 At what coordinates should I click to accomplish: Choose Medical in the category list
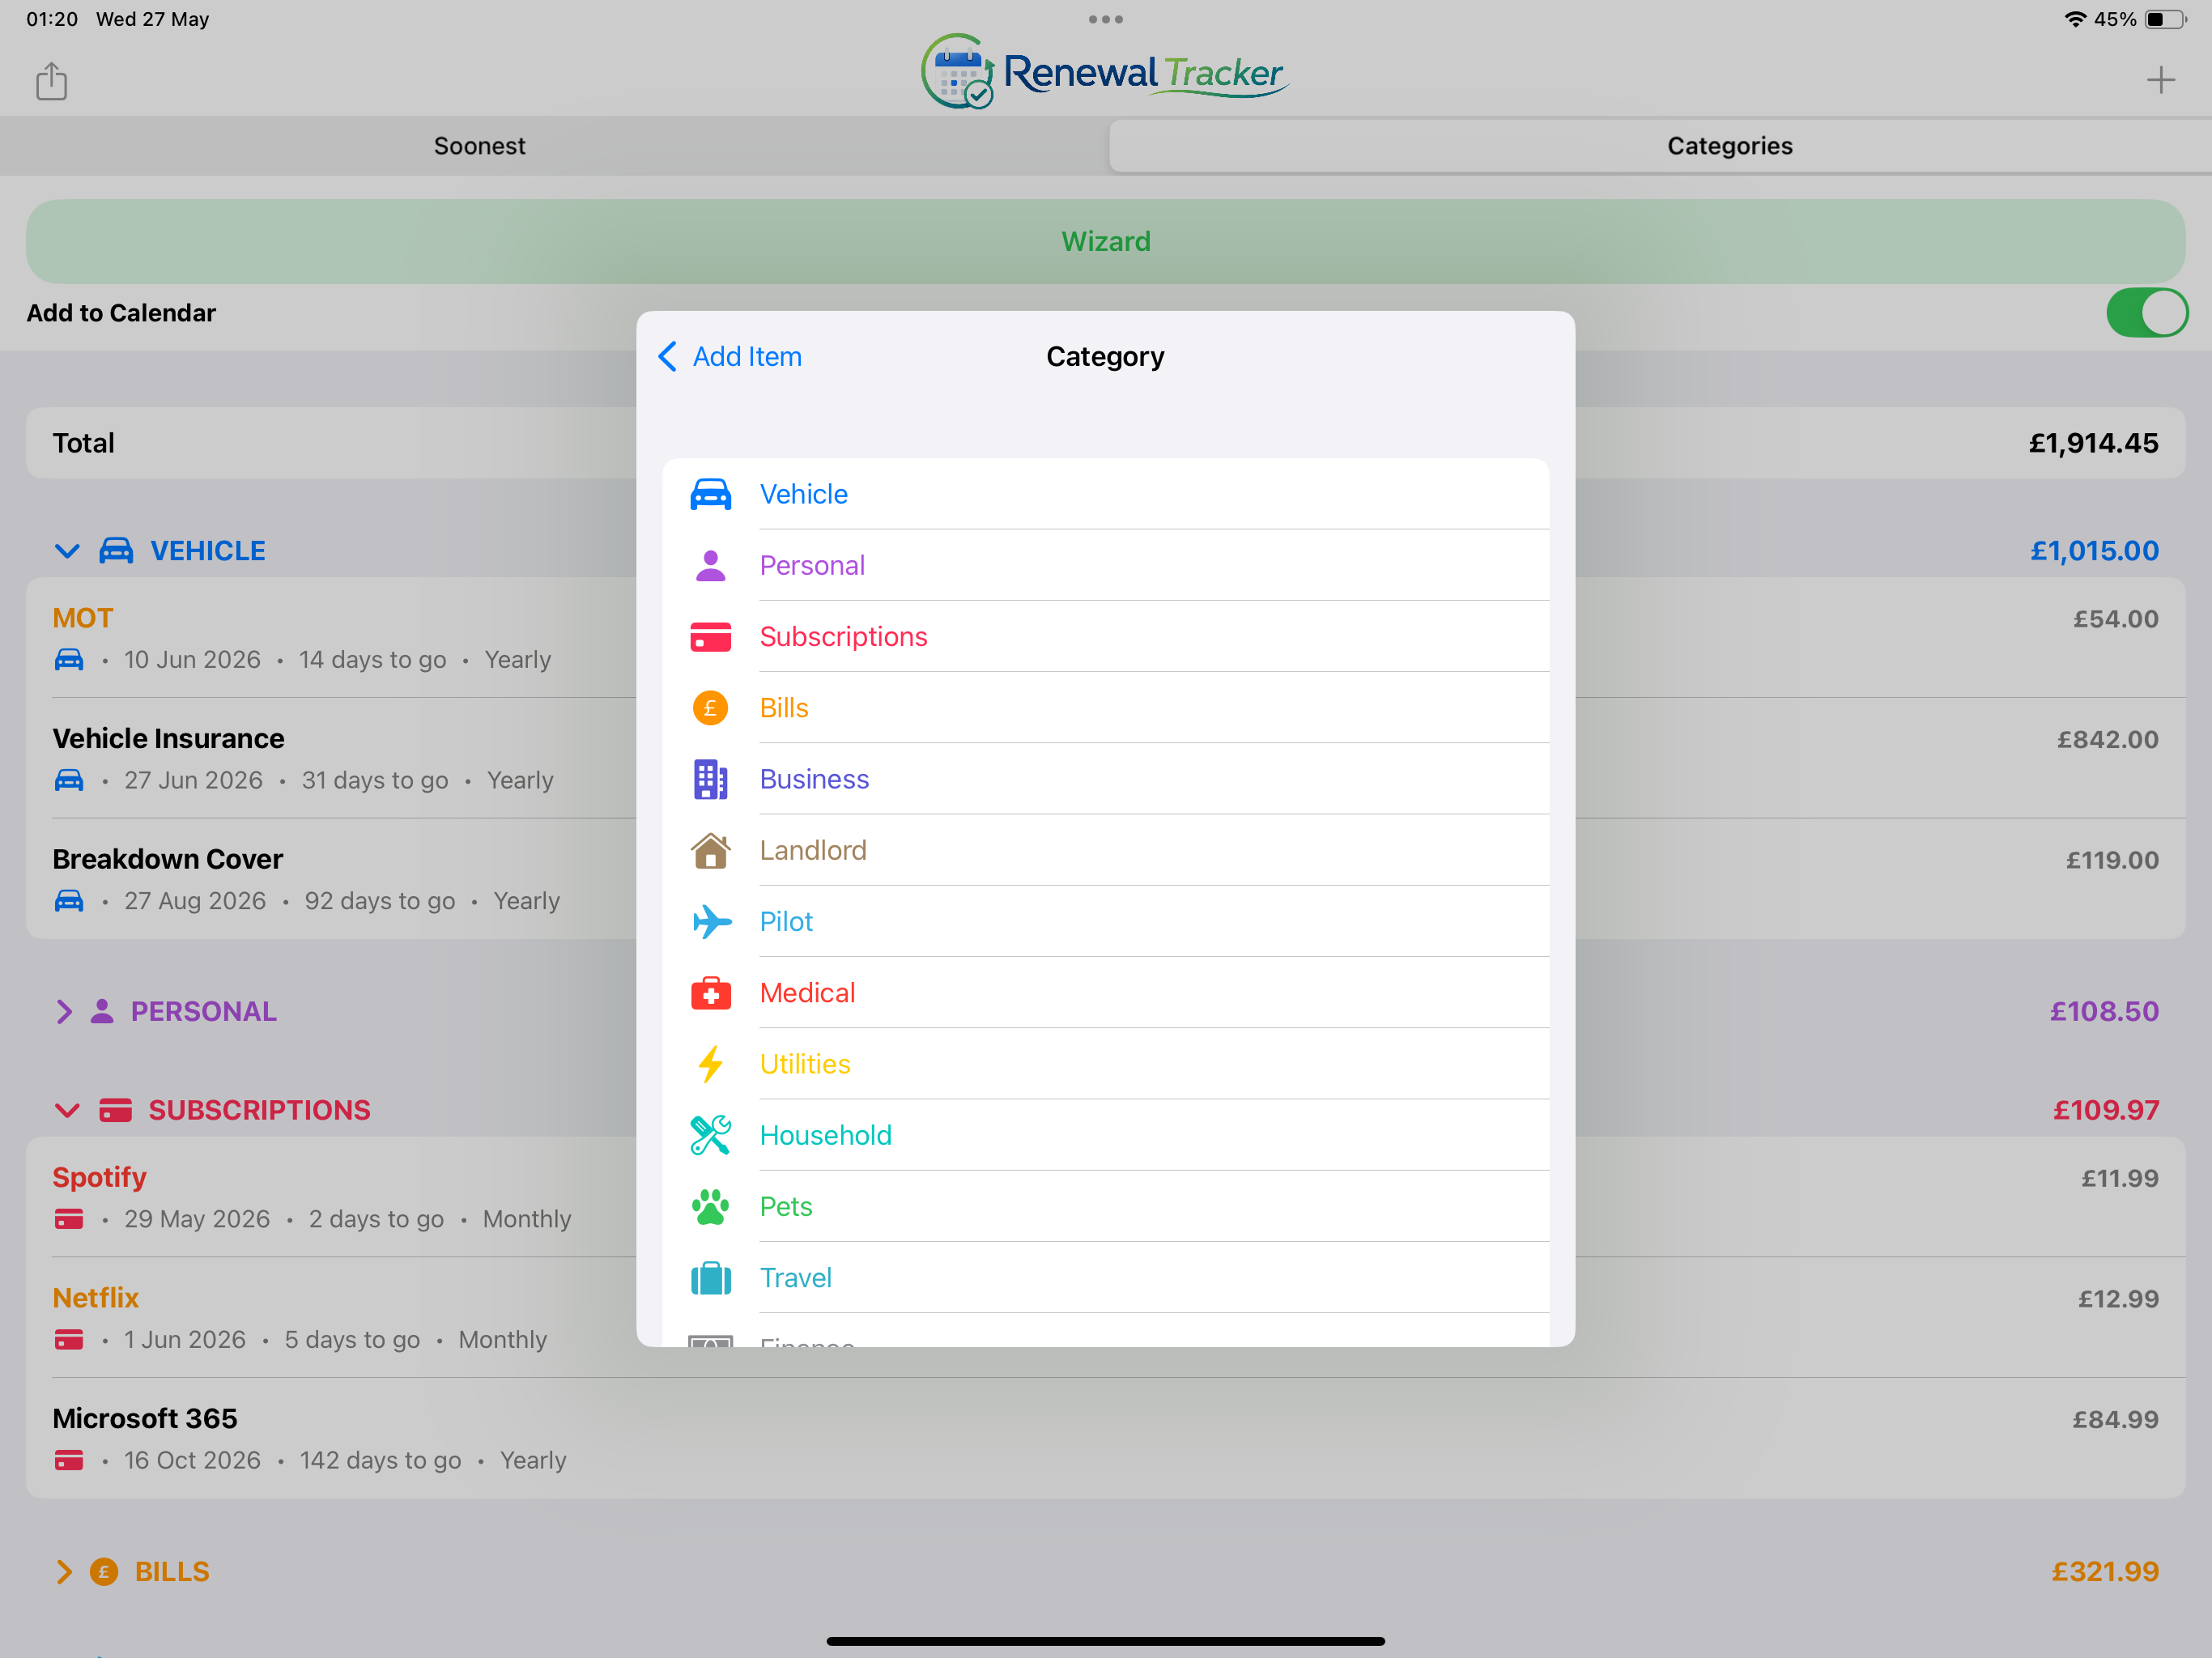pos(1105,993)
